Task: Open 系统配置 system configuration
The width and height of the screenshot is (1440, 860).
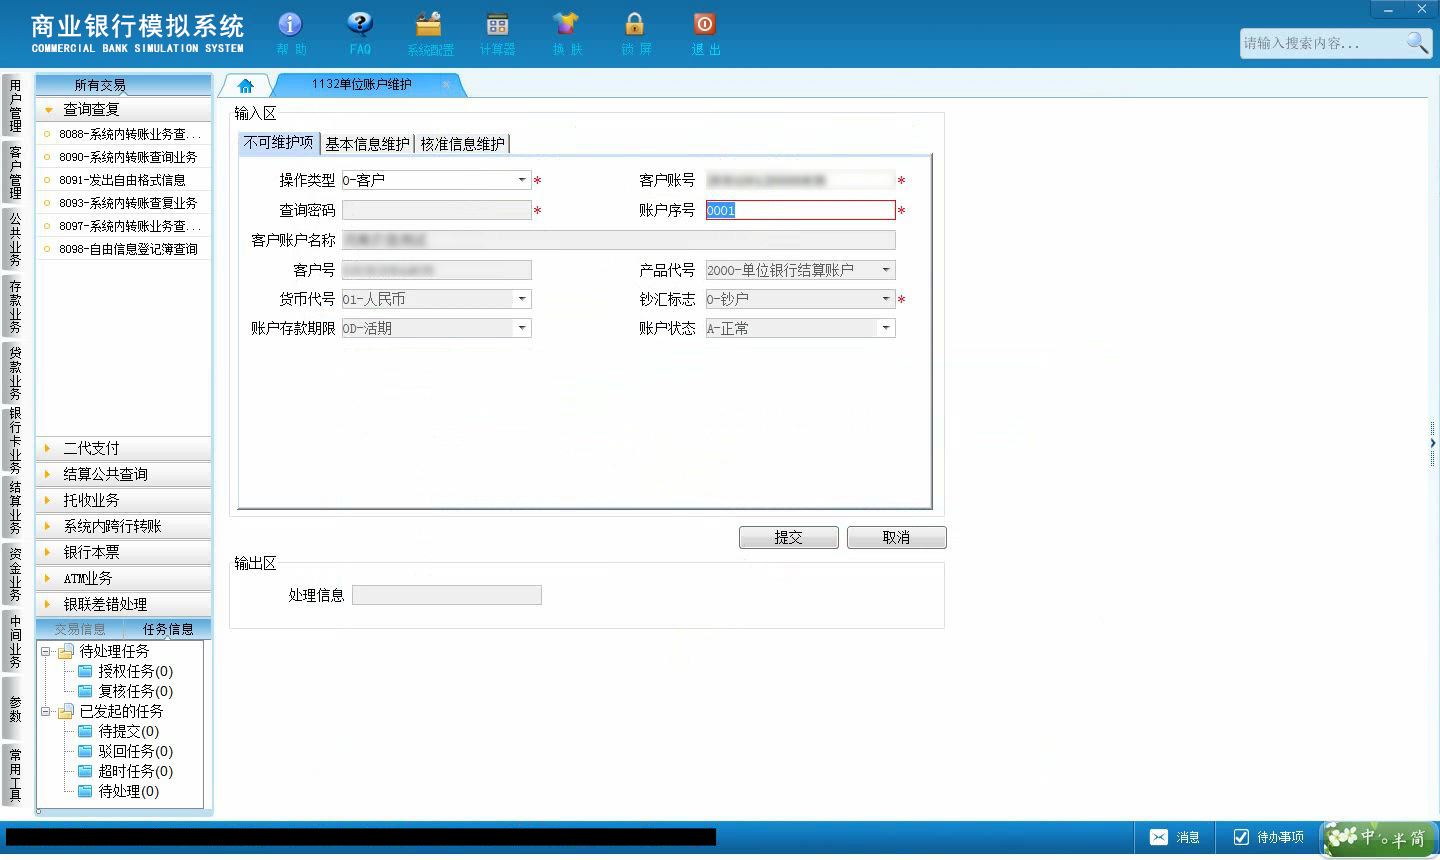Action: coord(429,33)
